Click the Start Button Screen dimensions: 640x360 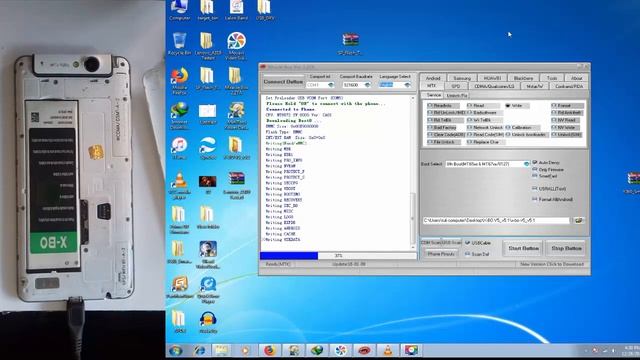click(523, 248)
